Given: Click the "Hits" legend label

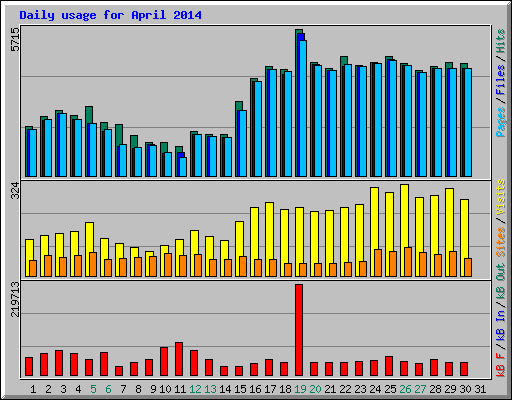Looking at the screenshot, I should [x=500, y=41].
